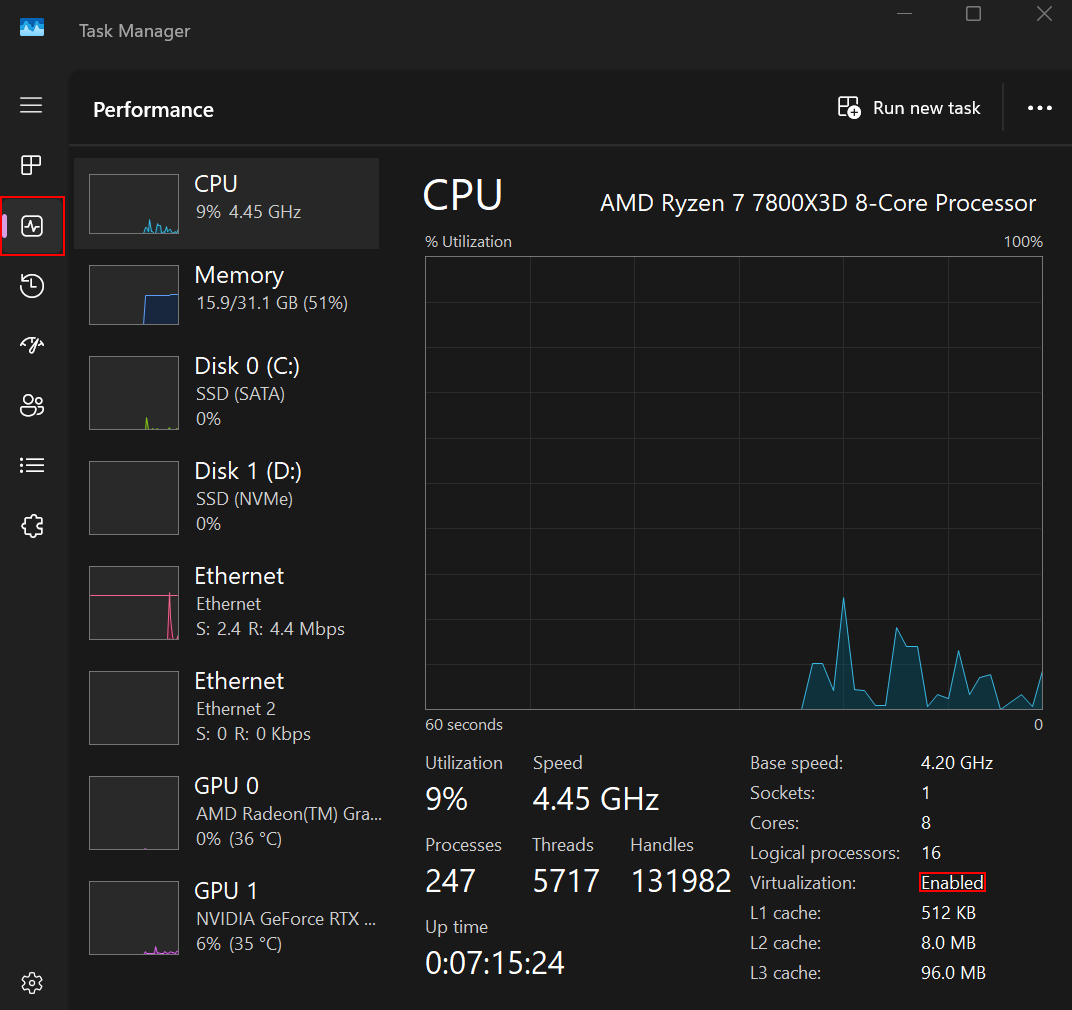
Task: Click the Task Manager logo in title bar
Action: pyautogui.click(x=32, y=27)
